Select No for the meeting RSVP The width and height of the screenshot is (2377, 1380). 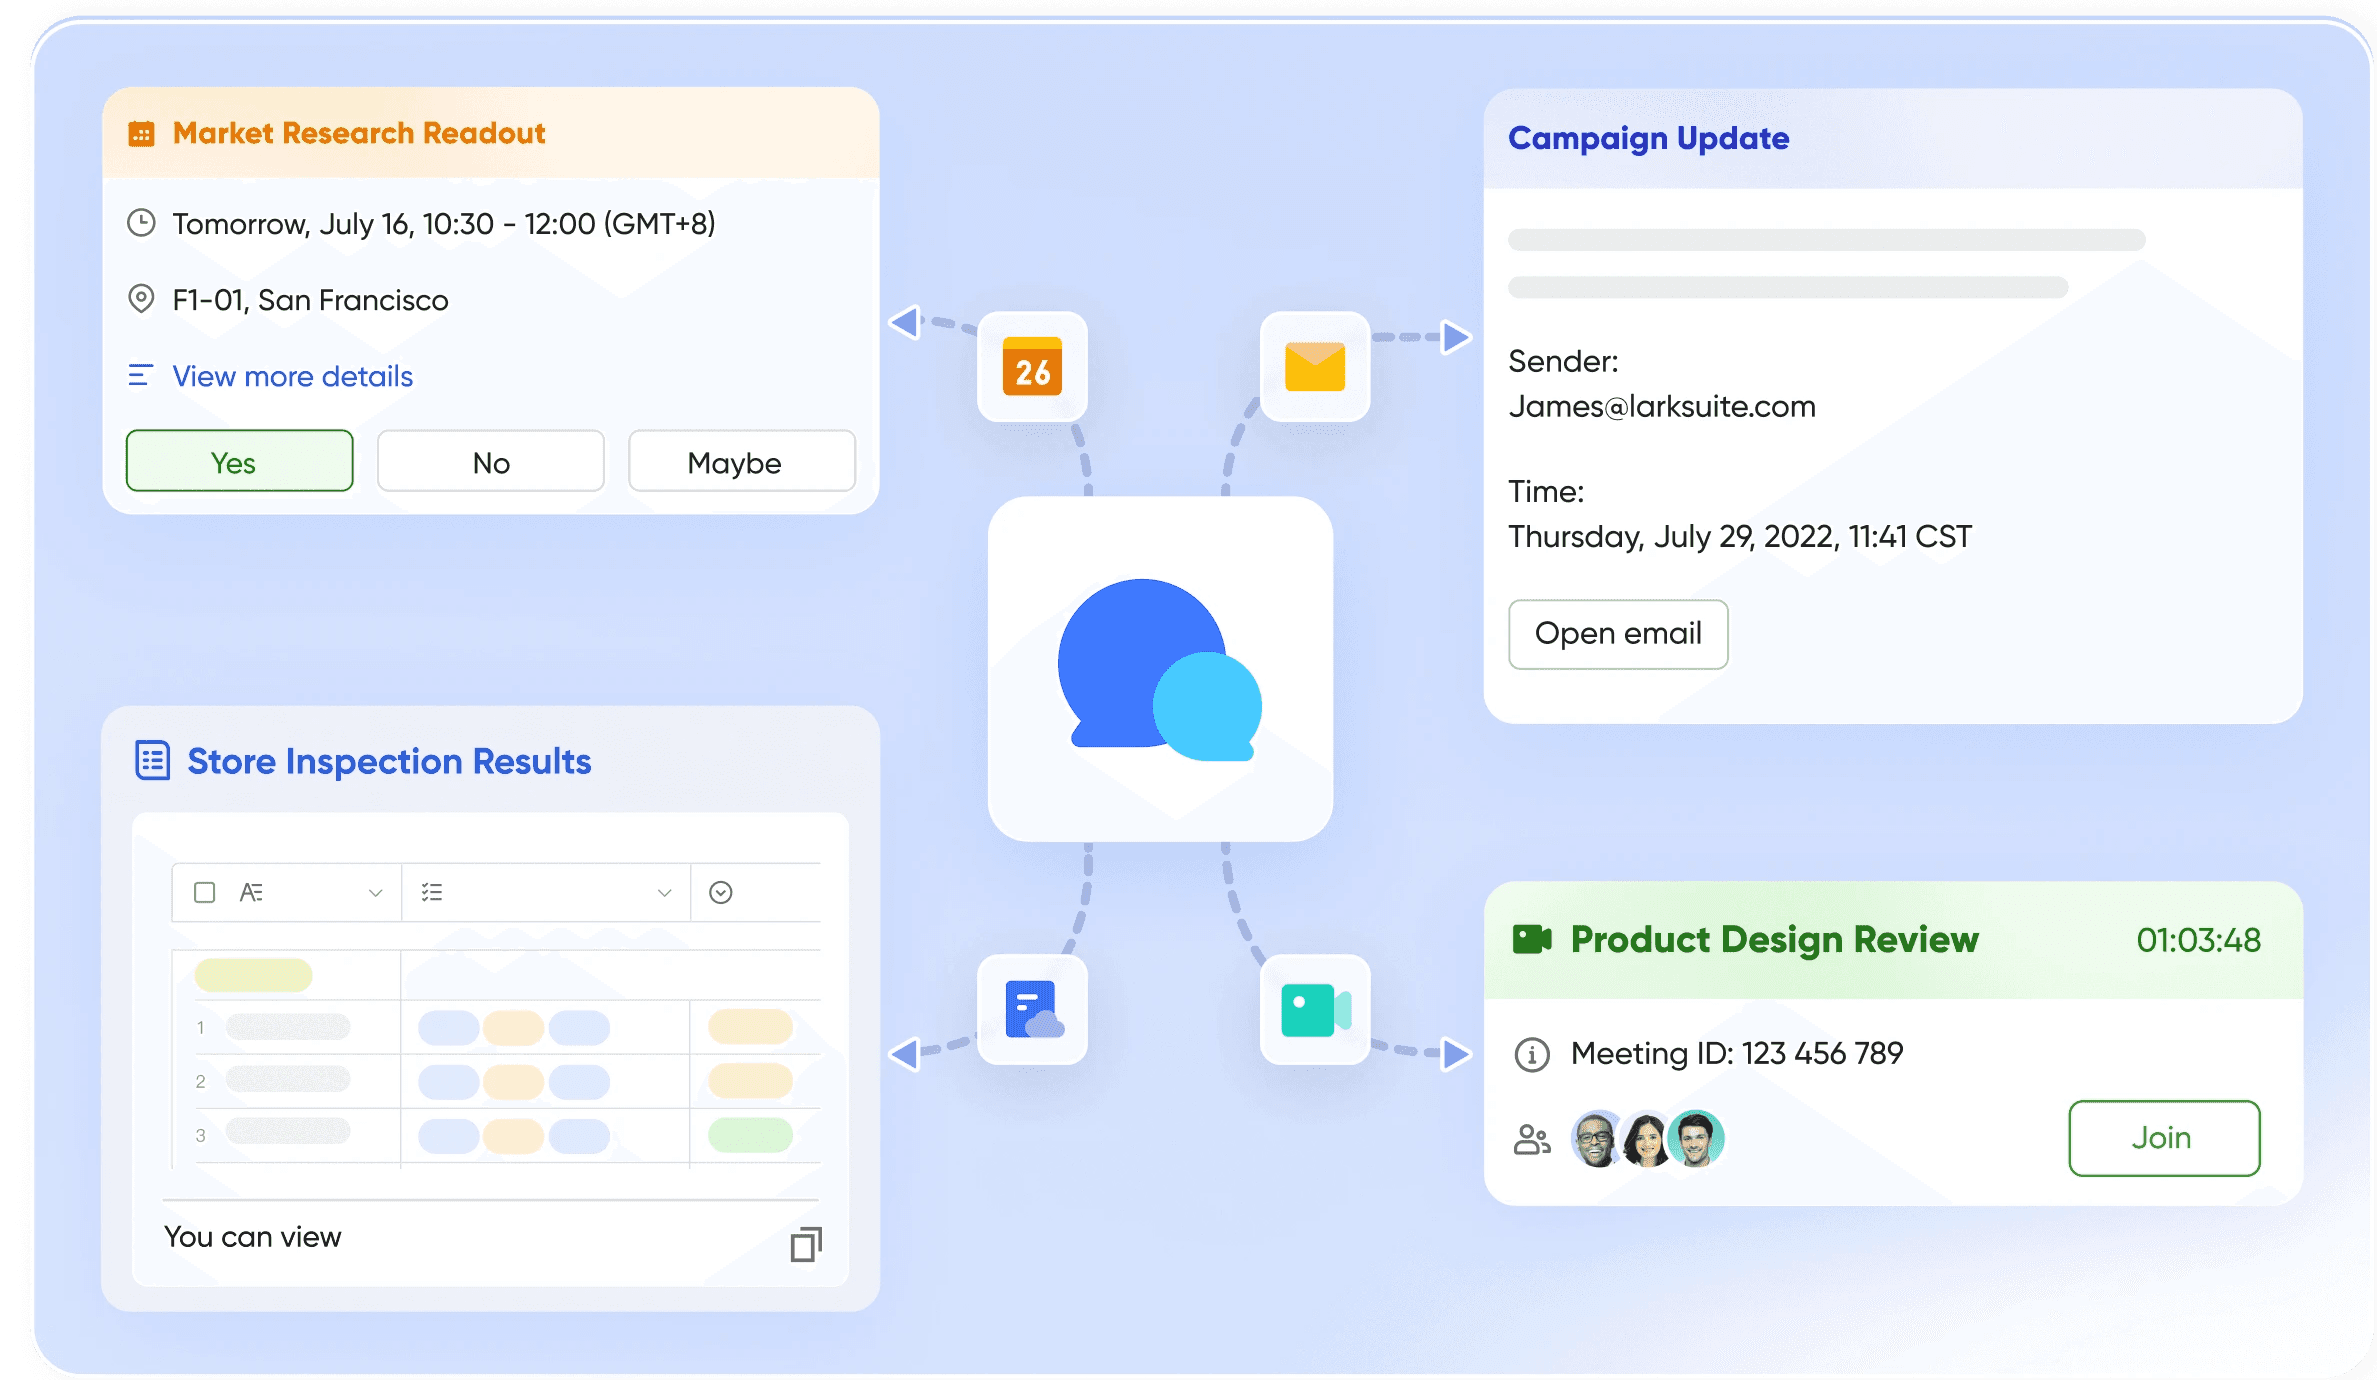point(491,462)
